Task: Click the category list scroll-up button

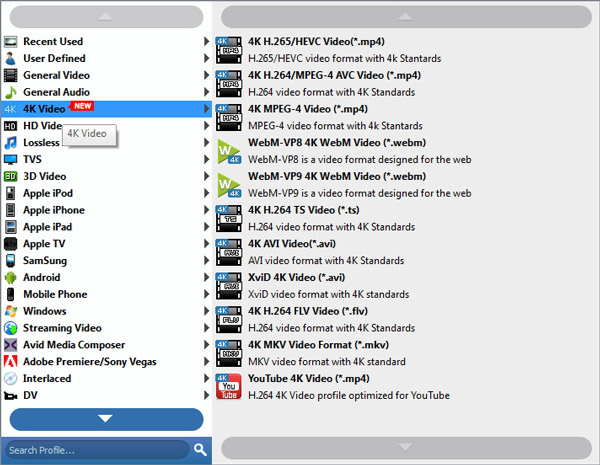Action: click(106, 16)
